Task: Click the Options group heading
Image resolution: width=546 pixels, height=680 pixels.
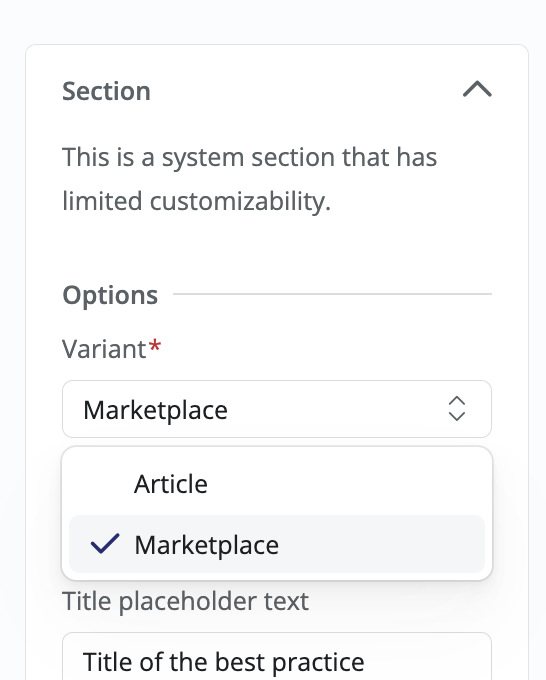Action: click(110, 295)
